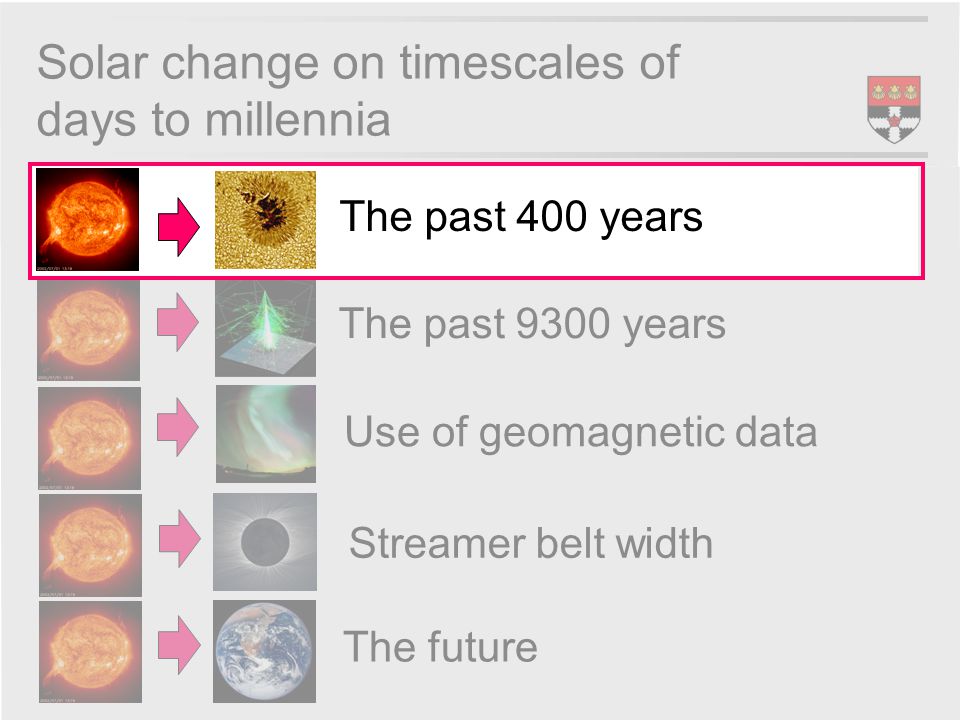Viewport: 960px width, 720px height.
Task: Click the arrow beside the cosmic ray image
Action: pos(178,322)
